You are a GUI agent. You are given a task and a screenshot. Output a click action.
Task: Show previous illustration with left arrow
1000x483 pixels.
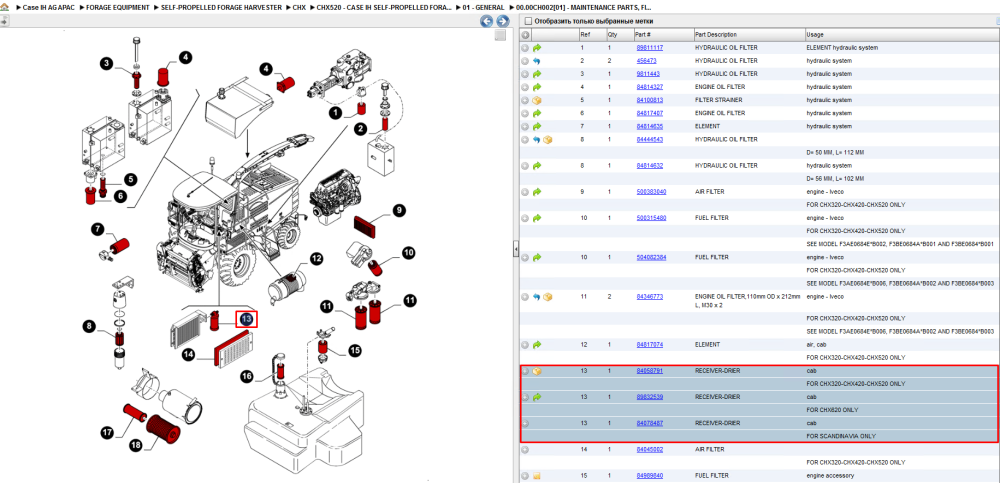click(x=487, y=21)
